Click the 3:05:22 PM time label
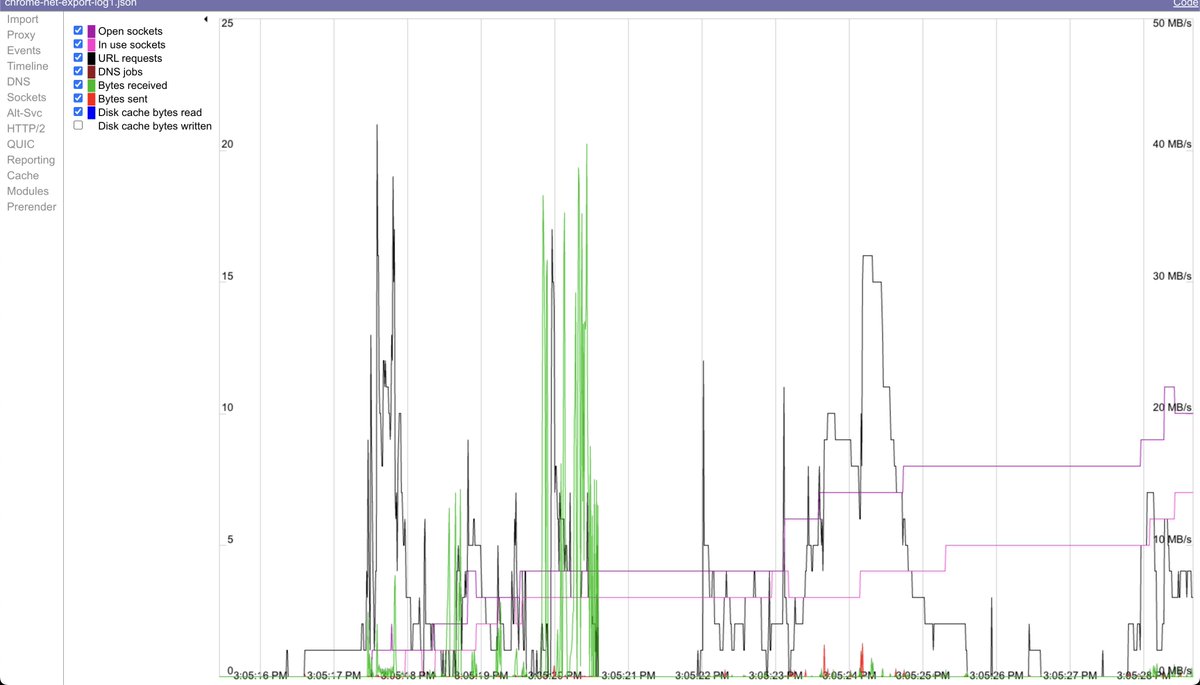Screen dimensions: 1200x685 (x=702, y=676)
